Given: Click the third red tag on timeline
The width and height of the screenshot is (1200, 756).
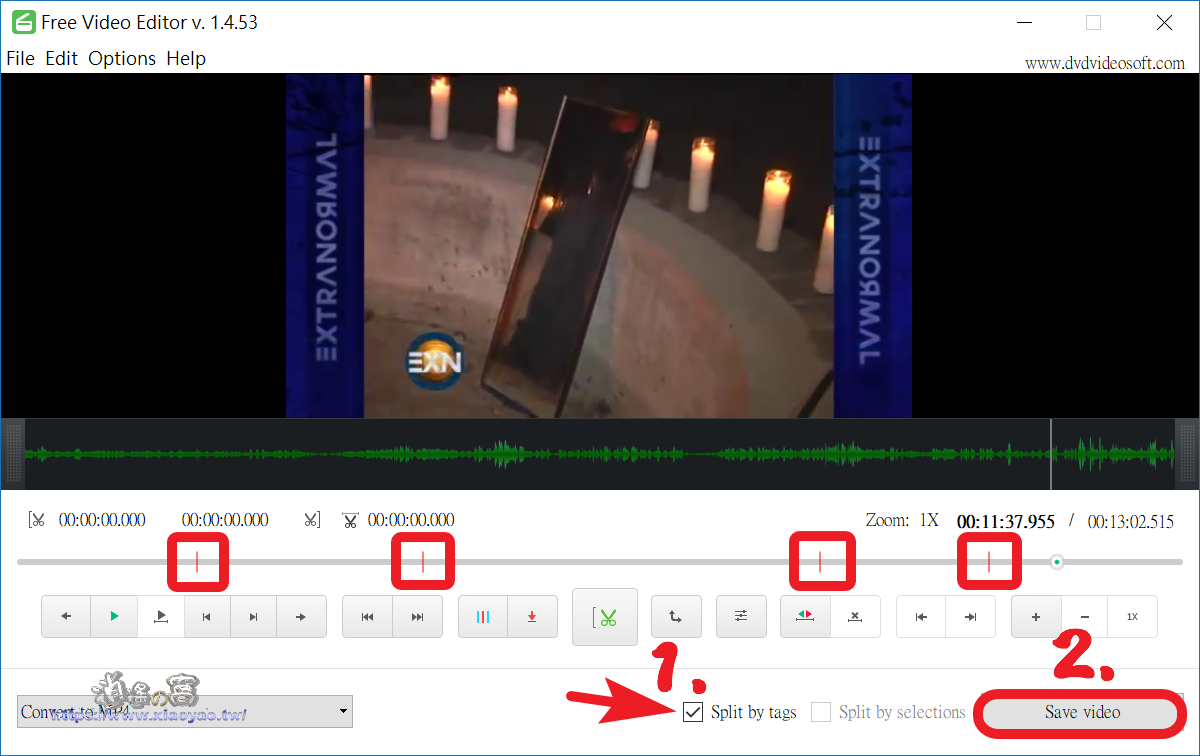Looking at the screenshot, I should point(820,562).
